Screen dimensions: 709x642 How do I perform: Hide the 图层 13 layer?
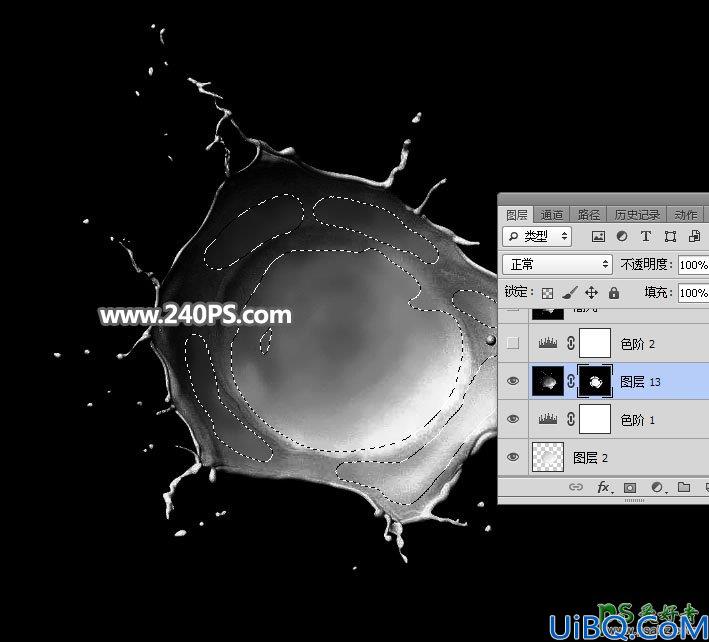(x=513, y=381)
